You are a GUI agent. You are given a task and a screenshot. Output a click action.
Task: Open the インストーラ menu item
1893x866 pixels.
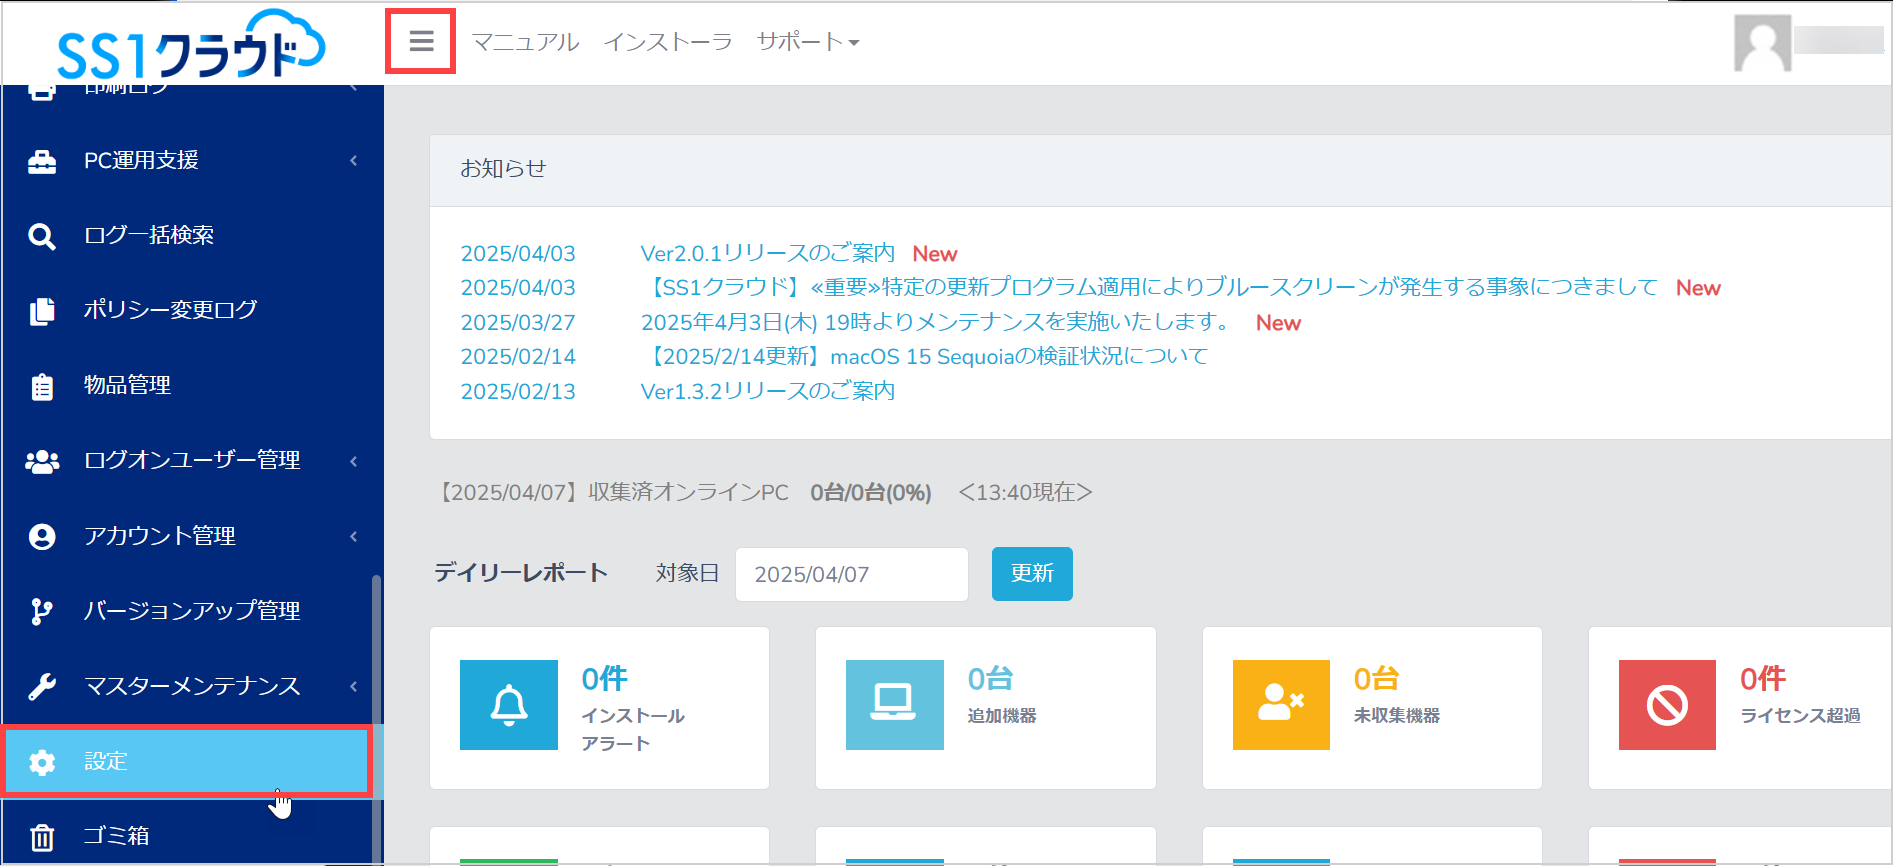(667, 41)
